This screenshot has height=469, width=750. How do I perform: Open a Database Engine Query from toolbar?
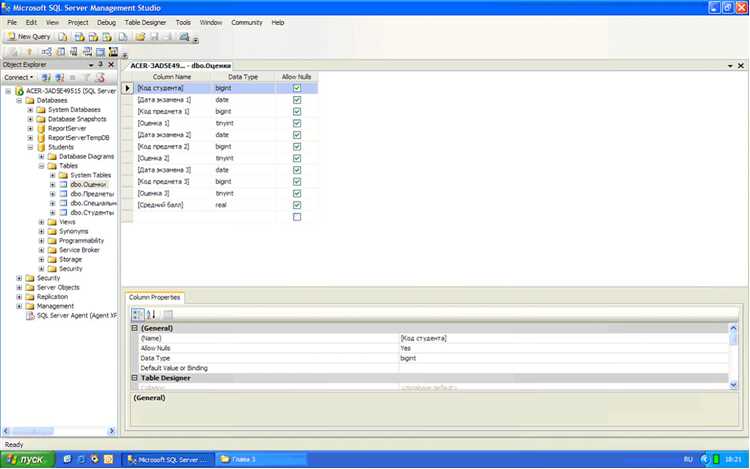[x=63, y=37]
